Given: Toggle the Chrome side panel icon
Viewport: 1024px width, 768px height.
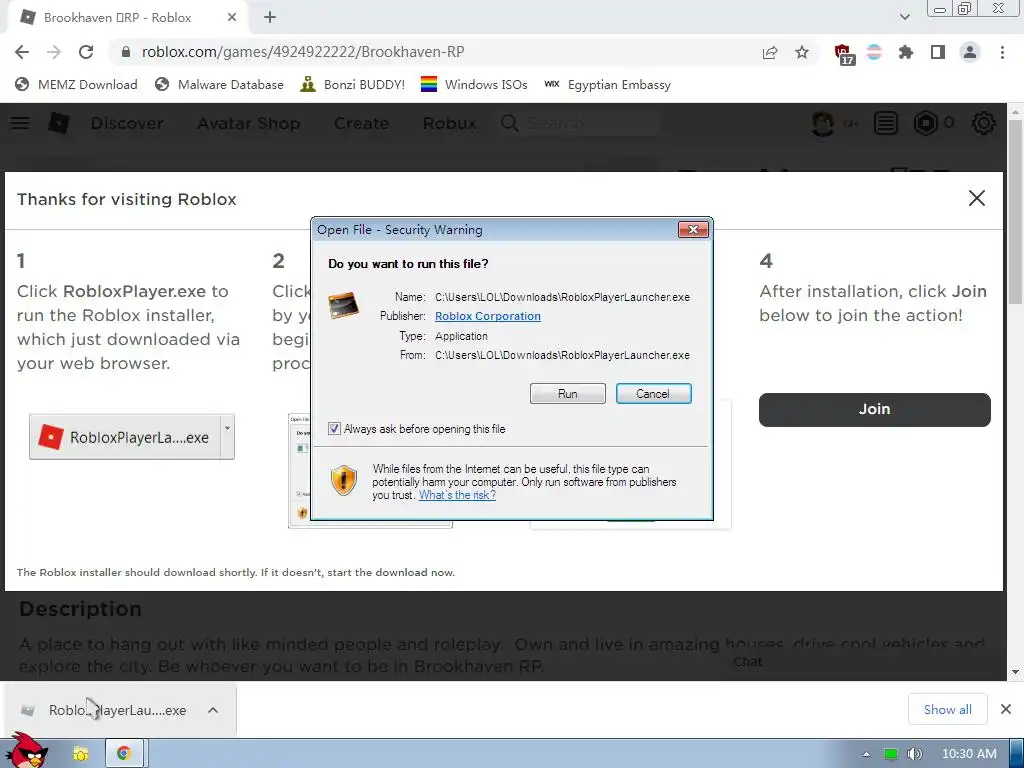Looking at the screenshot, I should [x=938, y=52].
